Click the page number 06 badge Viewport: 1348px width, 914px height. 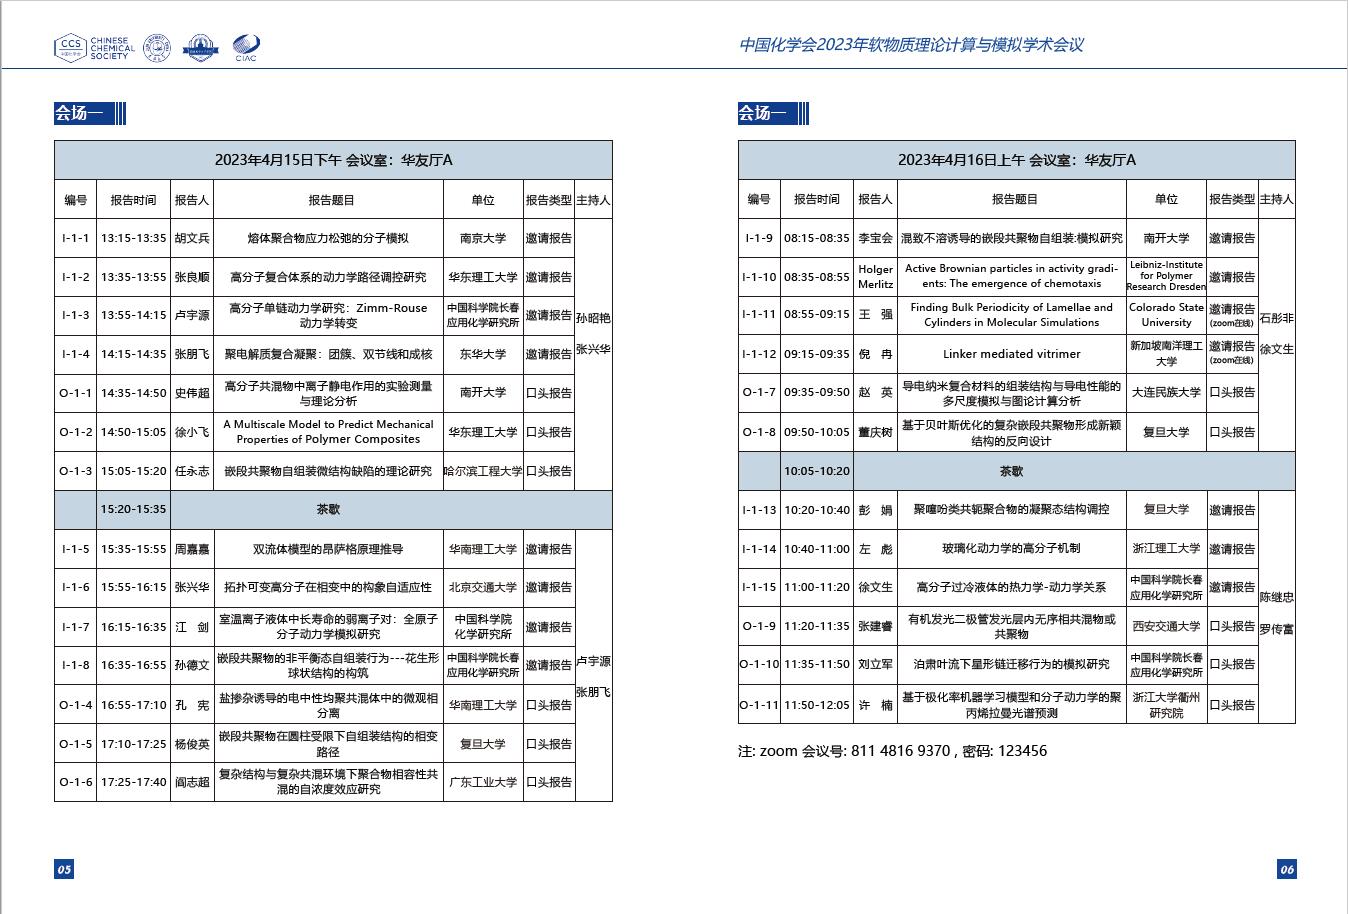click(x=1287, y=869)
